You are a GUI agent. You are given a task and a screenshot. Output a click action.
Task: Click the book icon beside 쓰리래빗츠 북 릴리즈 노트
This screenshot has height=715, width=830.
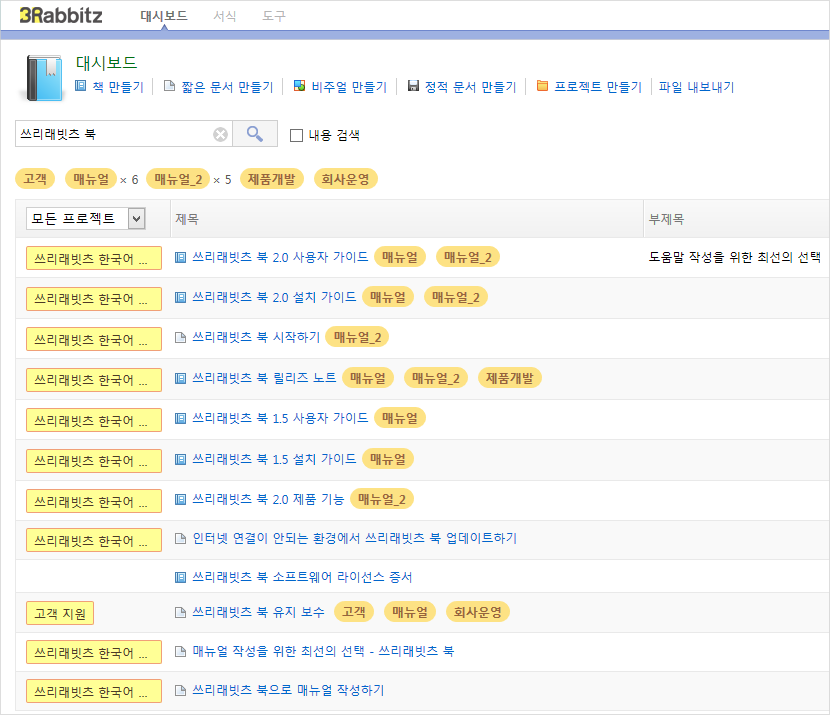(181, 378)
